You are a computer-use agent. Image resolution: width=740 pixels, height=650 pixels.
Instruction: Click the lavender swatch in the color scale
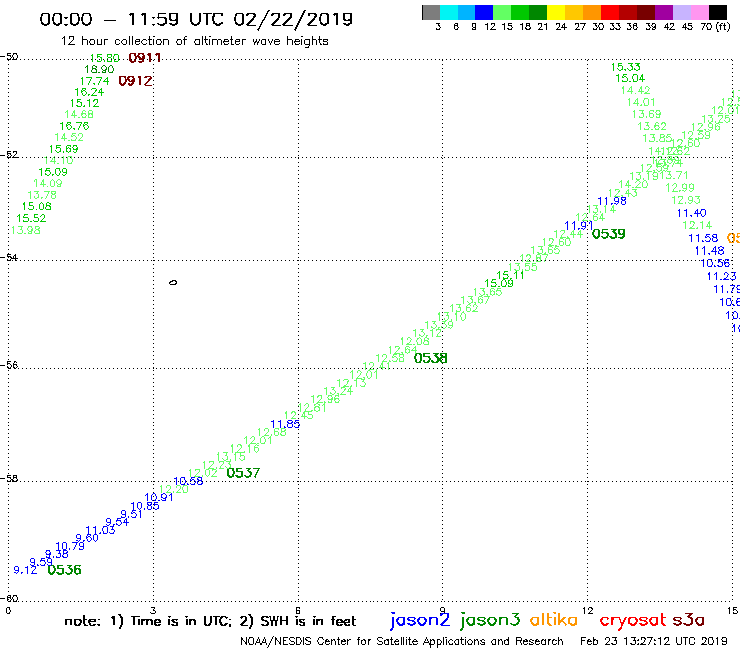(x=681, y=12)
